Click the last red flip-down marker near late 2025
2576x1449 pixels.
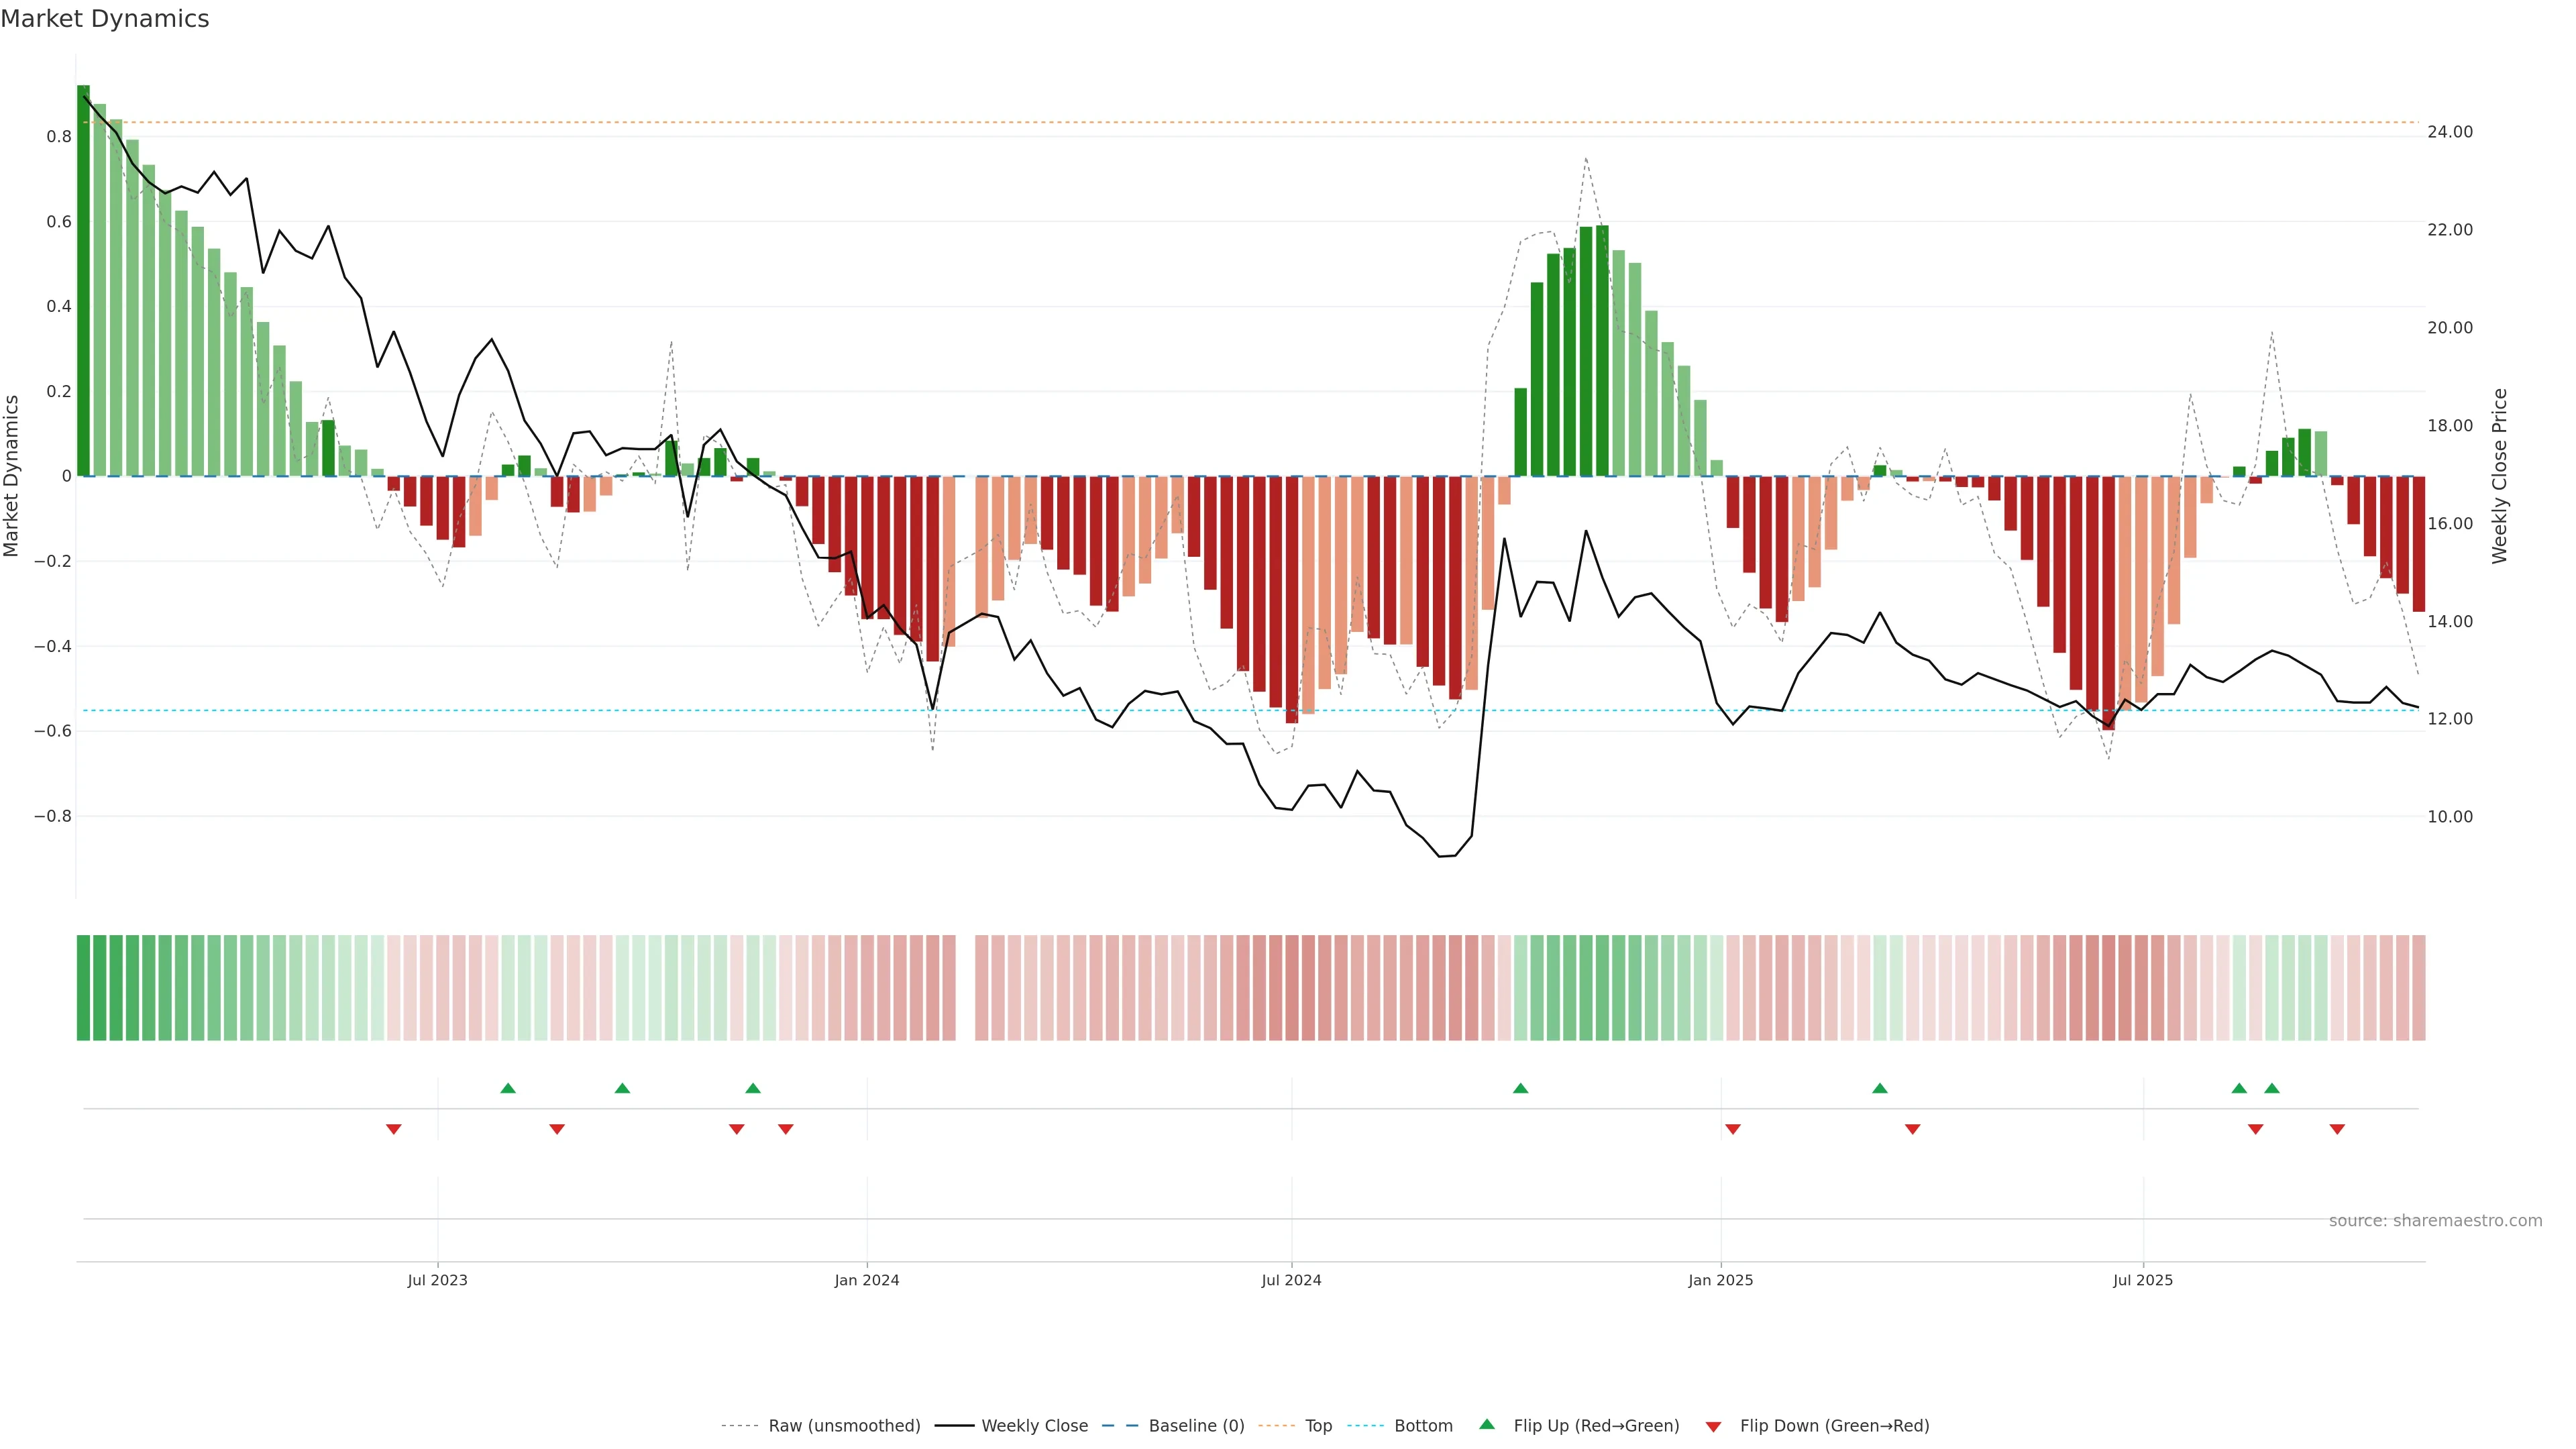(x=2337, y=1129)
